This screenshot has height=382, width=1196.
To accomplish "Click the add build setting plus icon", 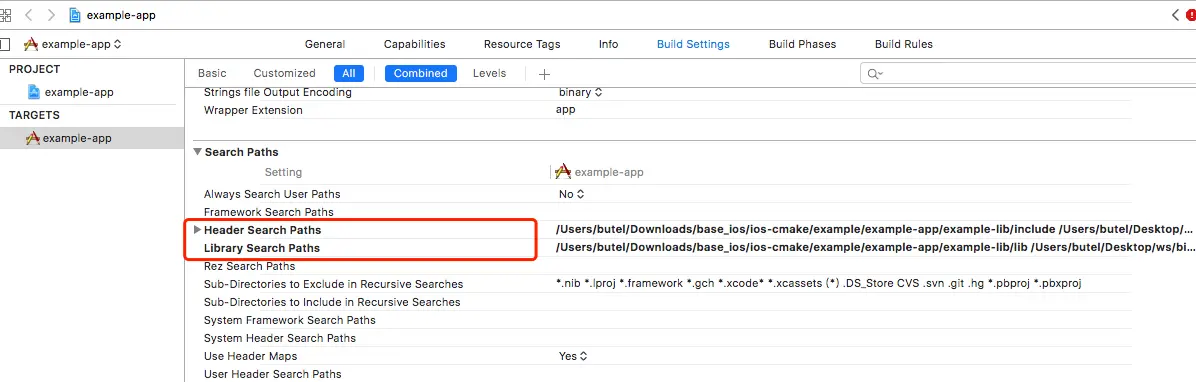I will (x=544, y=74).
